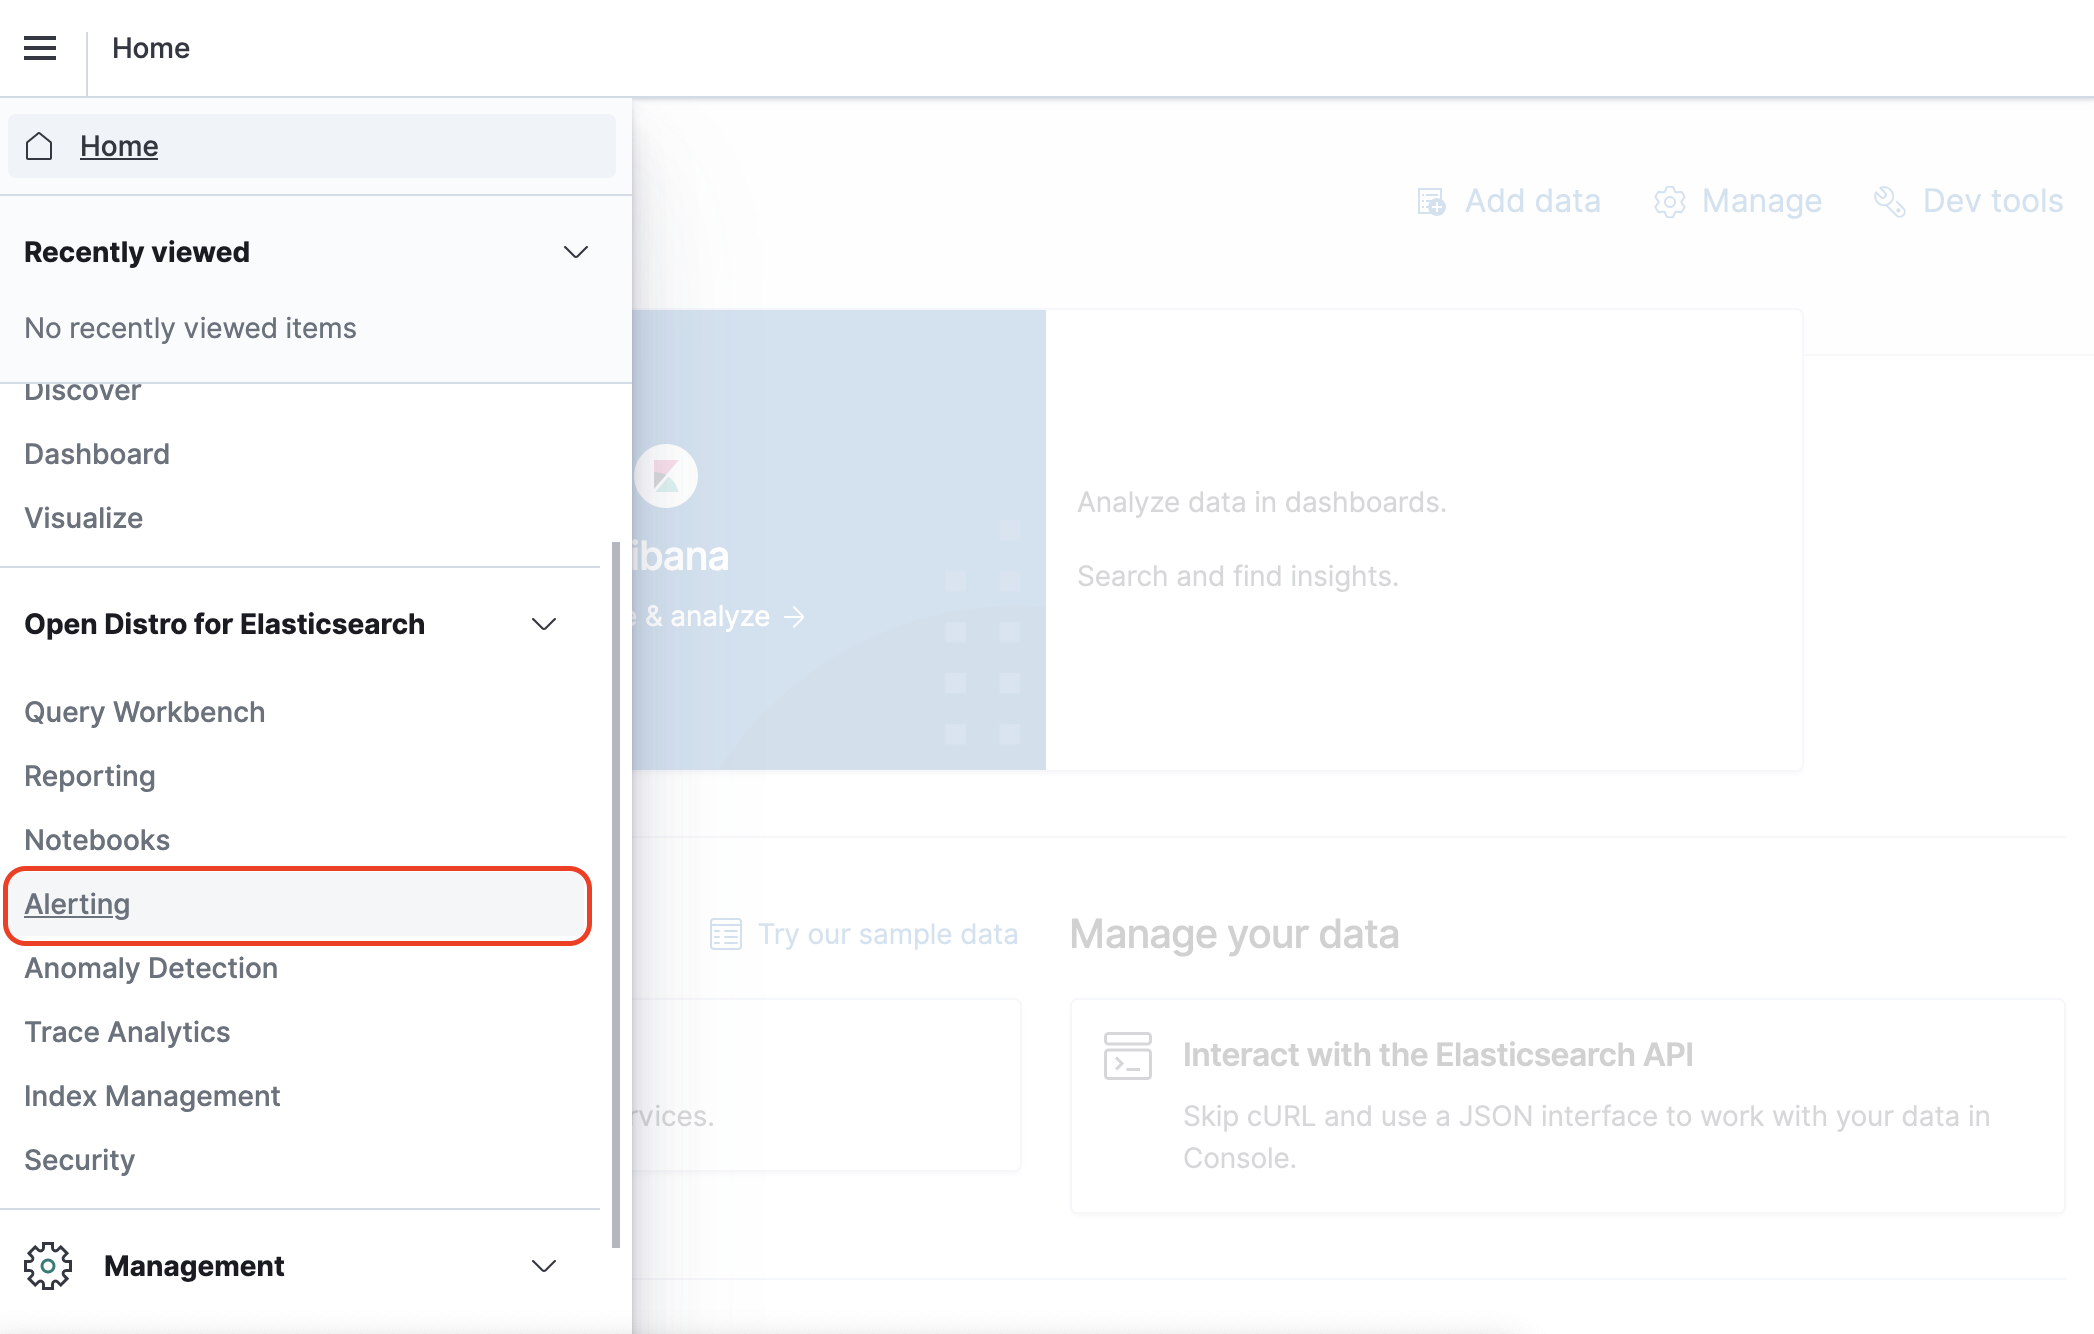Click the Elasticsearch API console icon
This screenshot has width=2094, height=1334.
pos(1127,1056)
